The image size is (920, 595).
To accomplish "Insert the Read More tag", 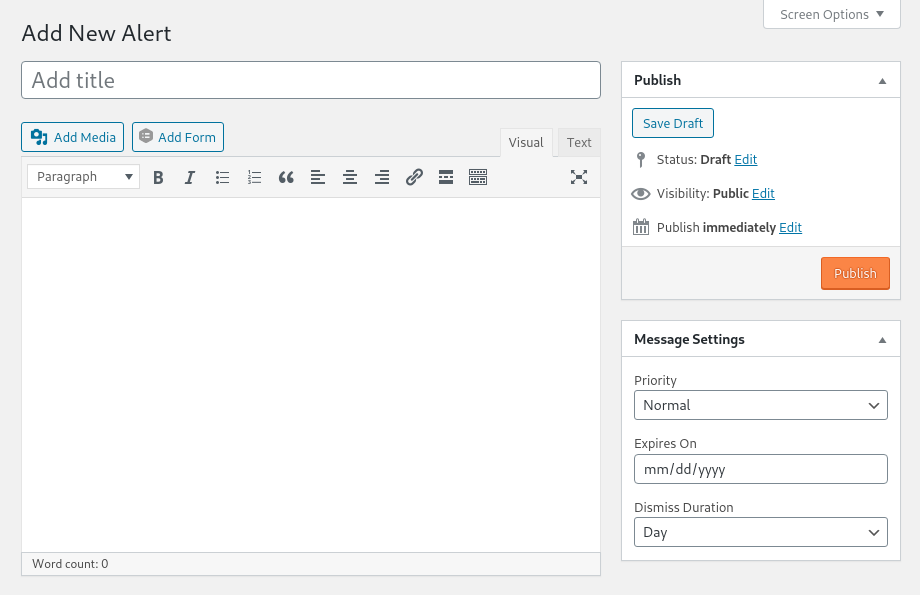I will click(x=446, y=177).
